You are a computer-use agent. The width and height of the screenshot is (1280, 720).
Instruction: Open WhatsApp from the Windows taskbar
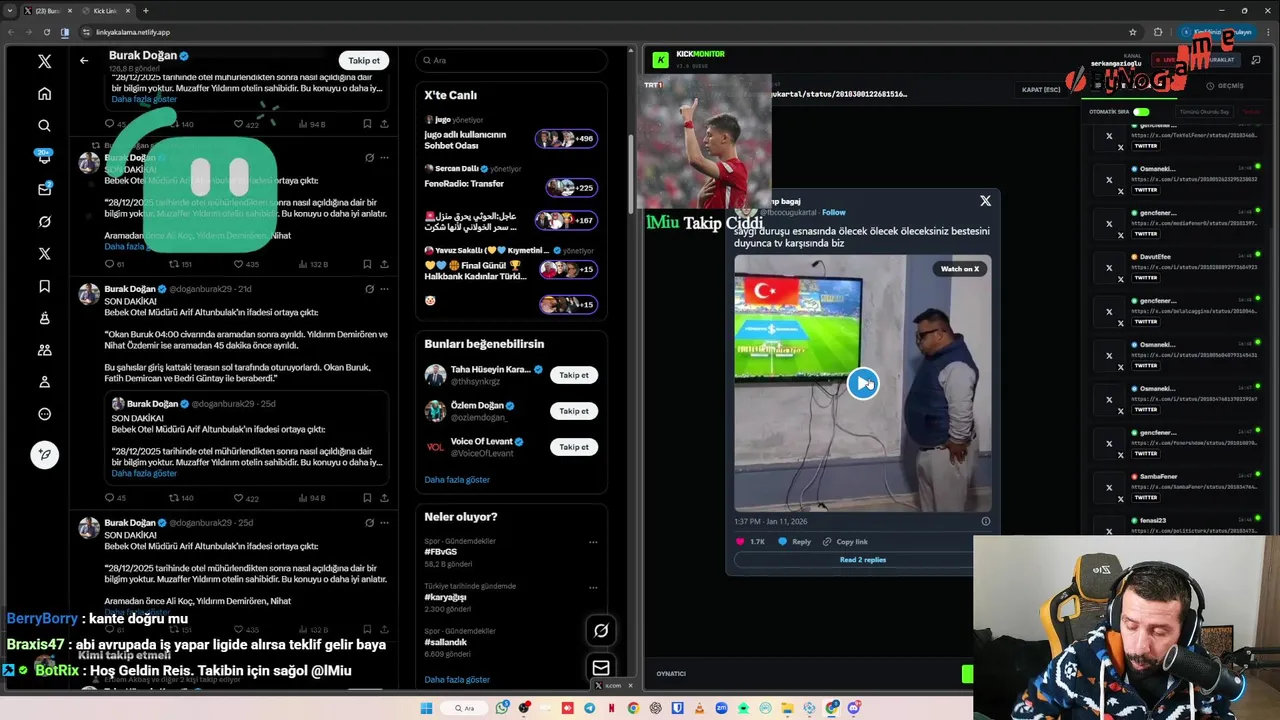point(502,708)
